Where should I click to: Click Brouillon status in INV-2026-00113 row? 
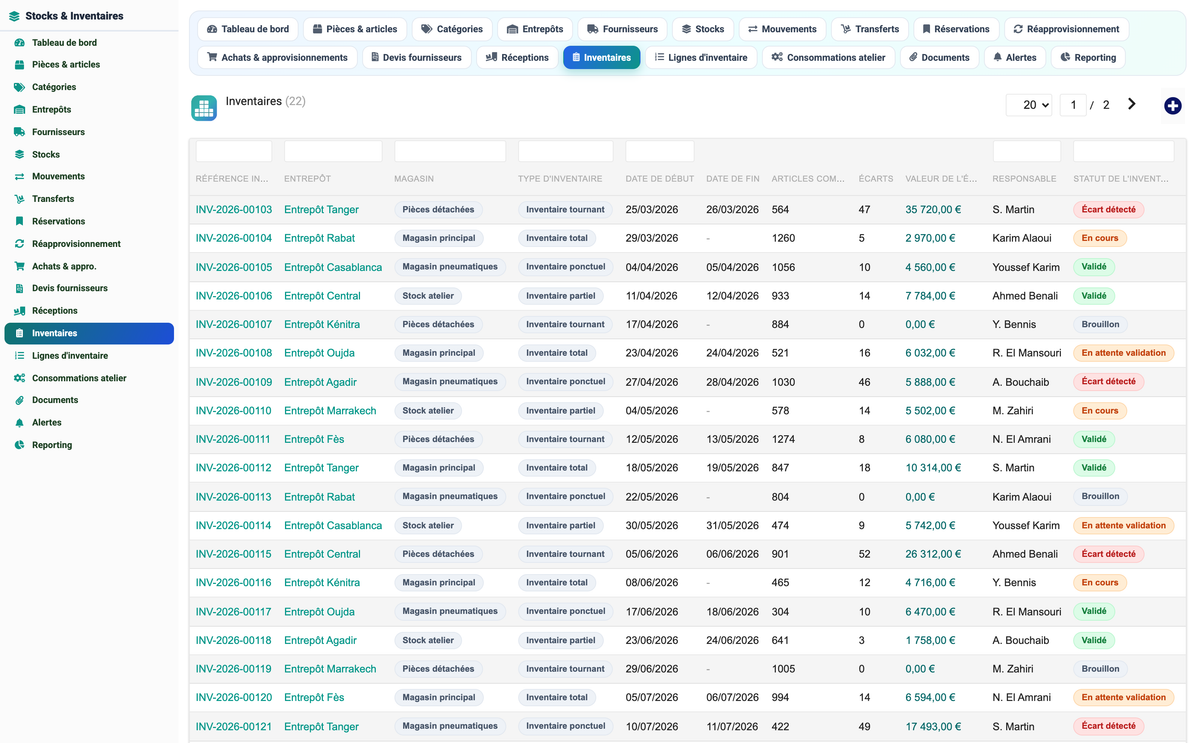pos(1100,497)
